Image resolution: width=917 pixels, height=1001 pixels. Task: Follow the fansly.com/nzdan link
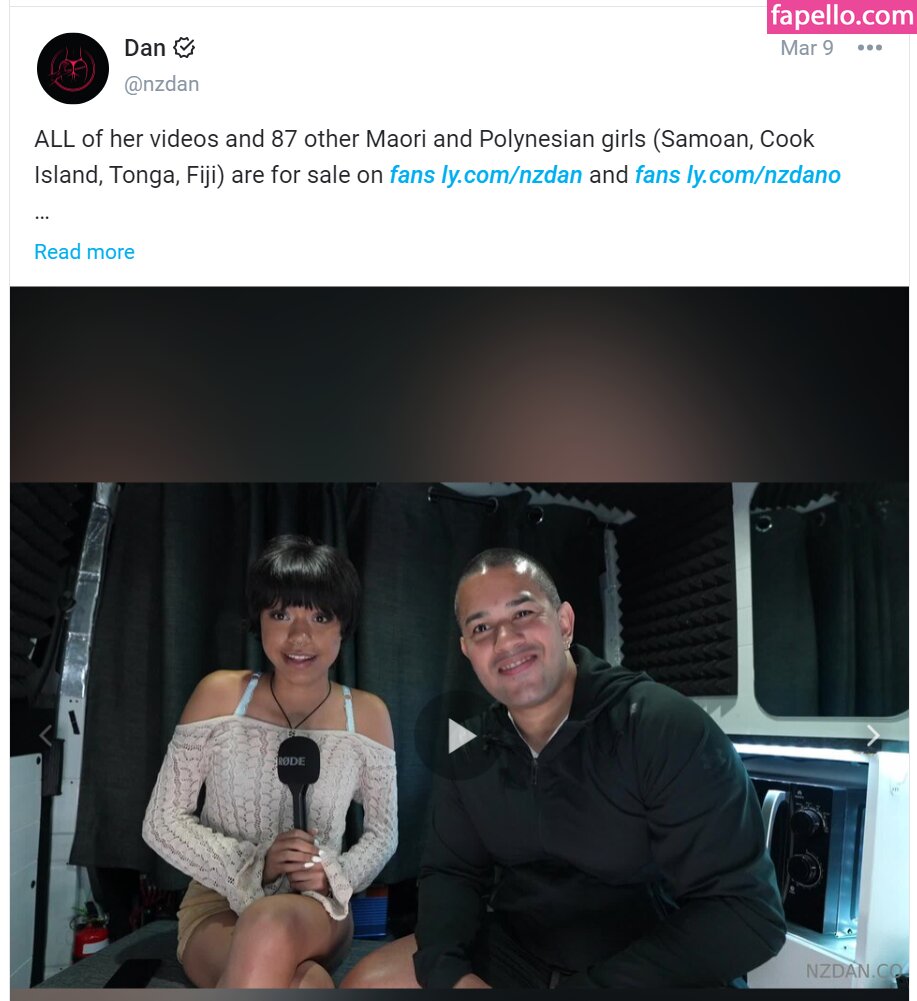(x=486, y=175)
